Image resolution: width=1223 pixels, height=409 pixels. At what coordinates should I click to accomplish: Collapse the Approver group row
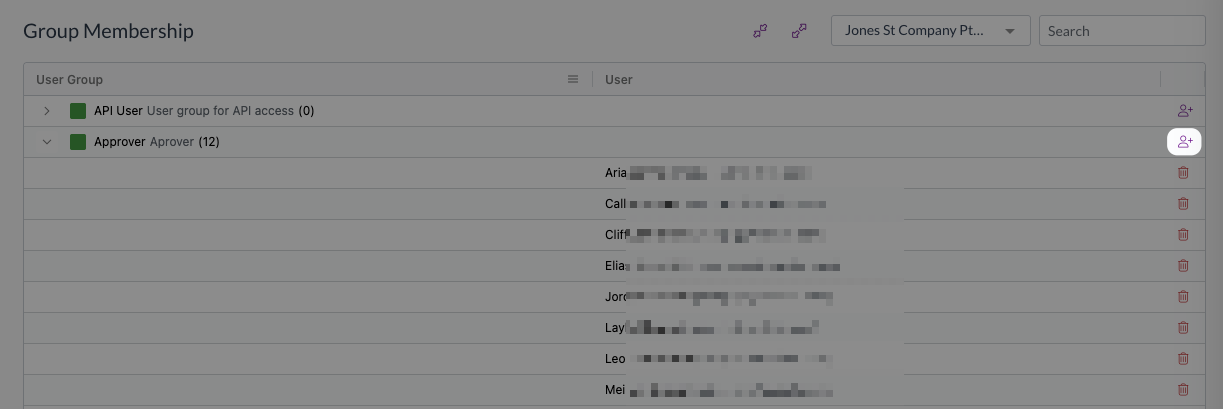47,142
